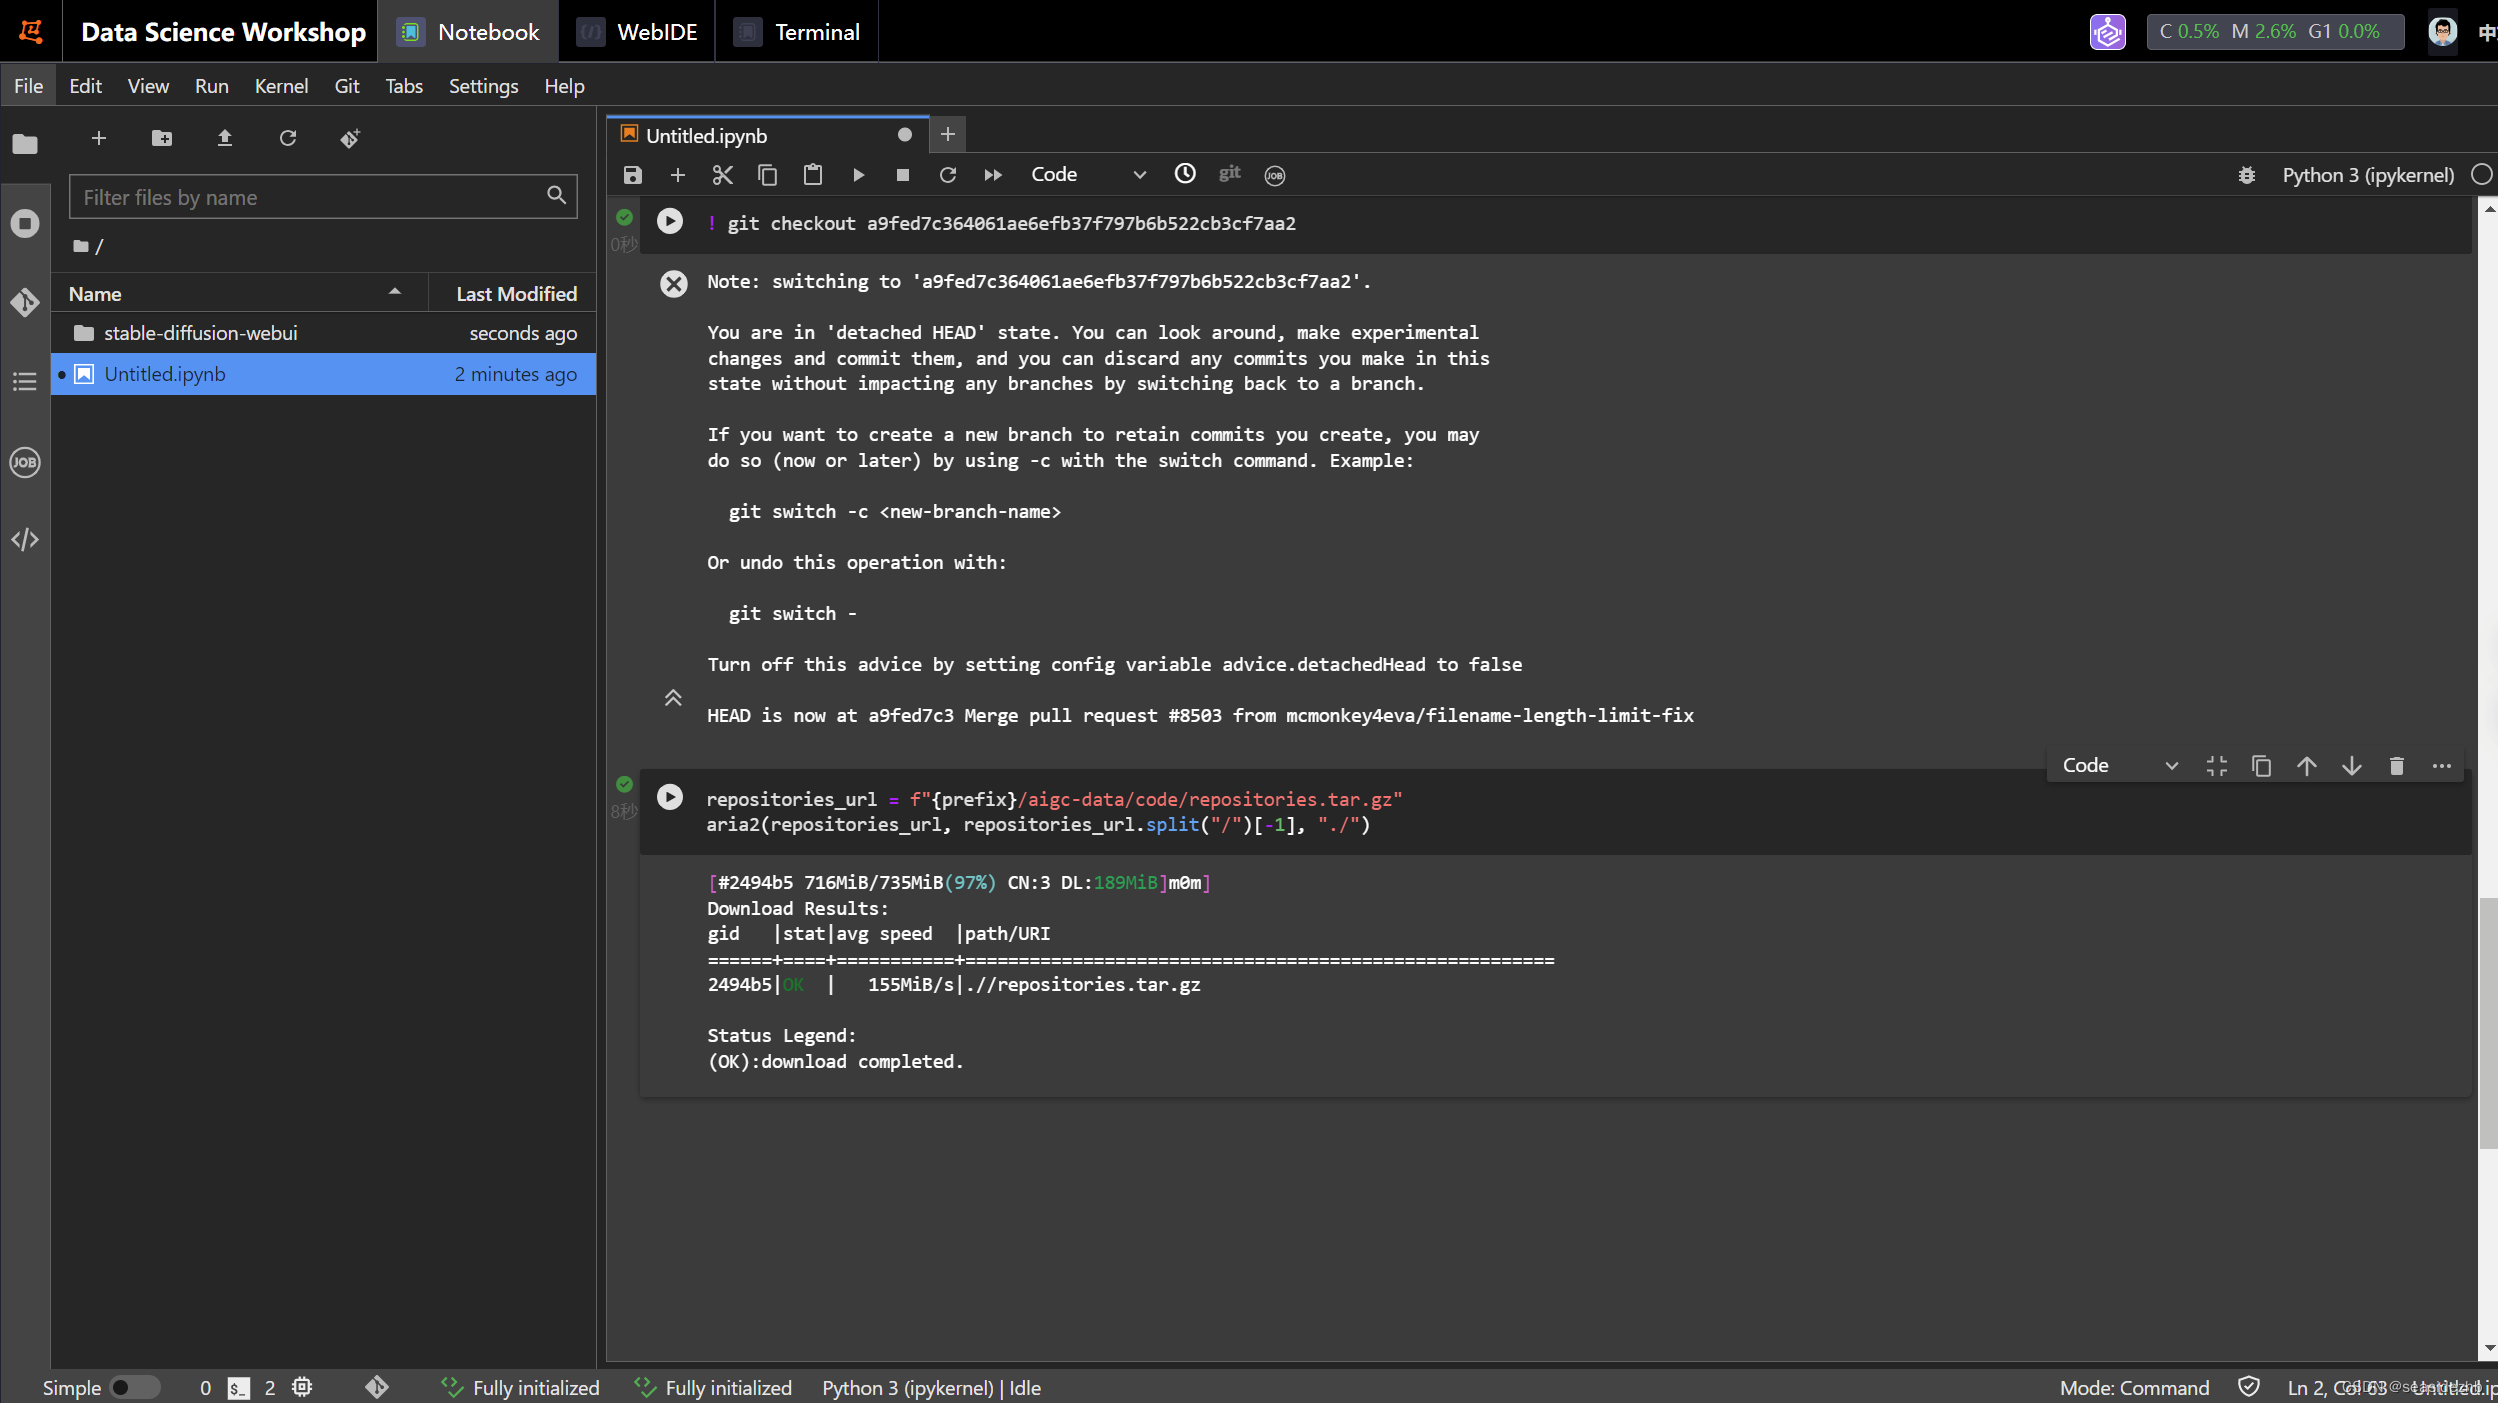
Task: Open stable-diffusion-webui folder
Action: (201, 331)
